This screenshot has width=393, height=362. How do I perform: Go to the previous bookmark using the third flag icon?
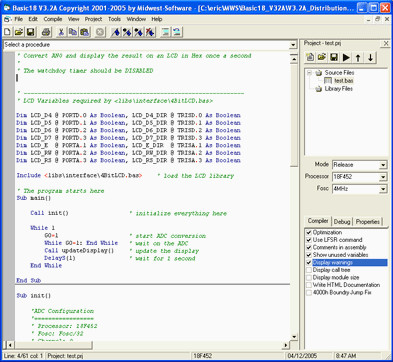pos(138,32)
